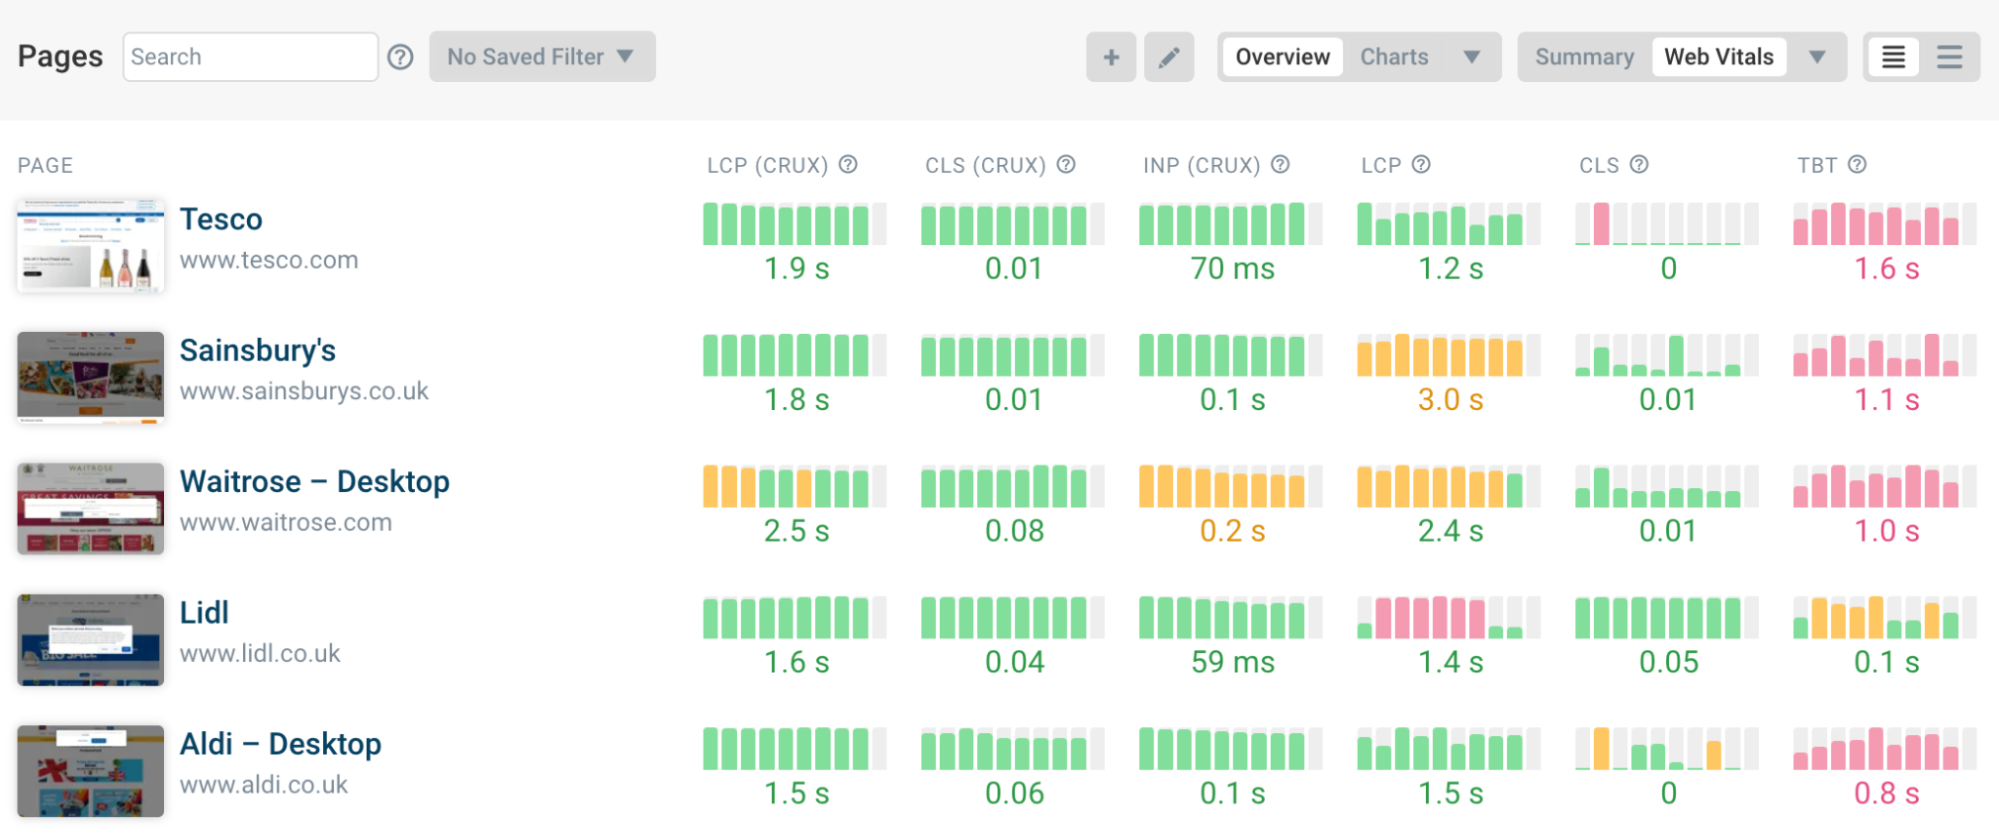1999x836 pixels.
Task: Click Lidl's lab CLS value 0.05
Action: pos(1668,662)
